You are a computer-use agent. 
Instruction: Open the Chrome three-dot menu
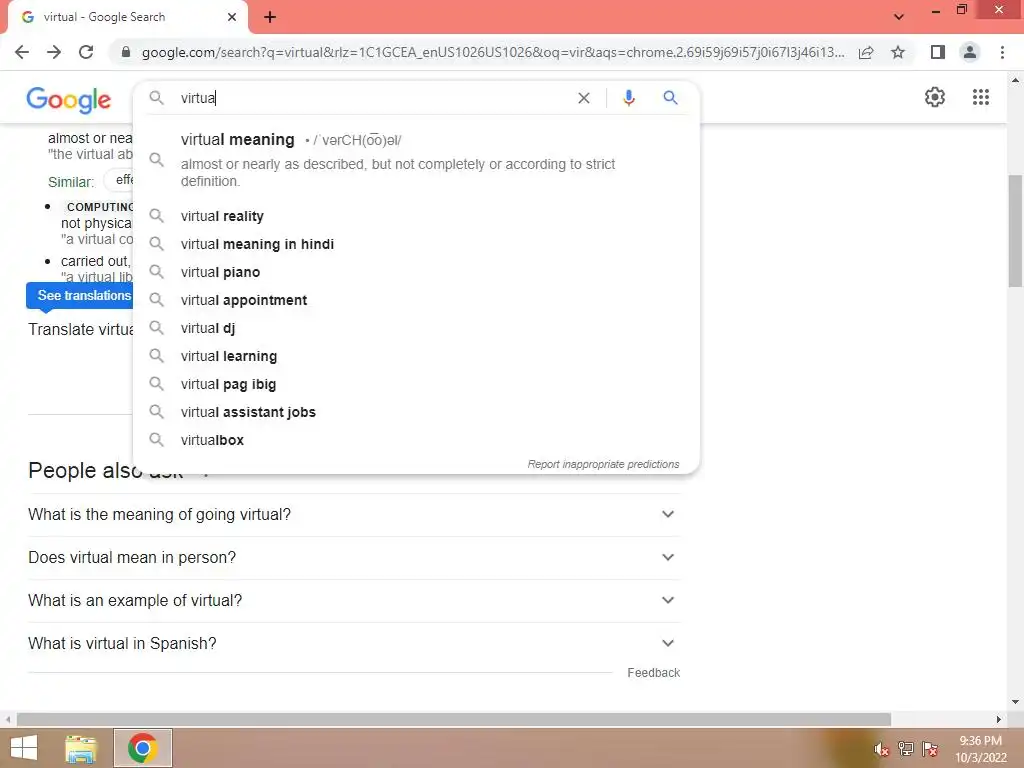(x=1002, y=52)
